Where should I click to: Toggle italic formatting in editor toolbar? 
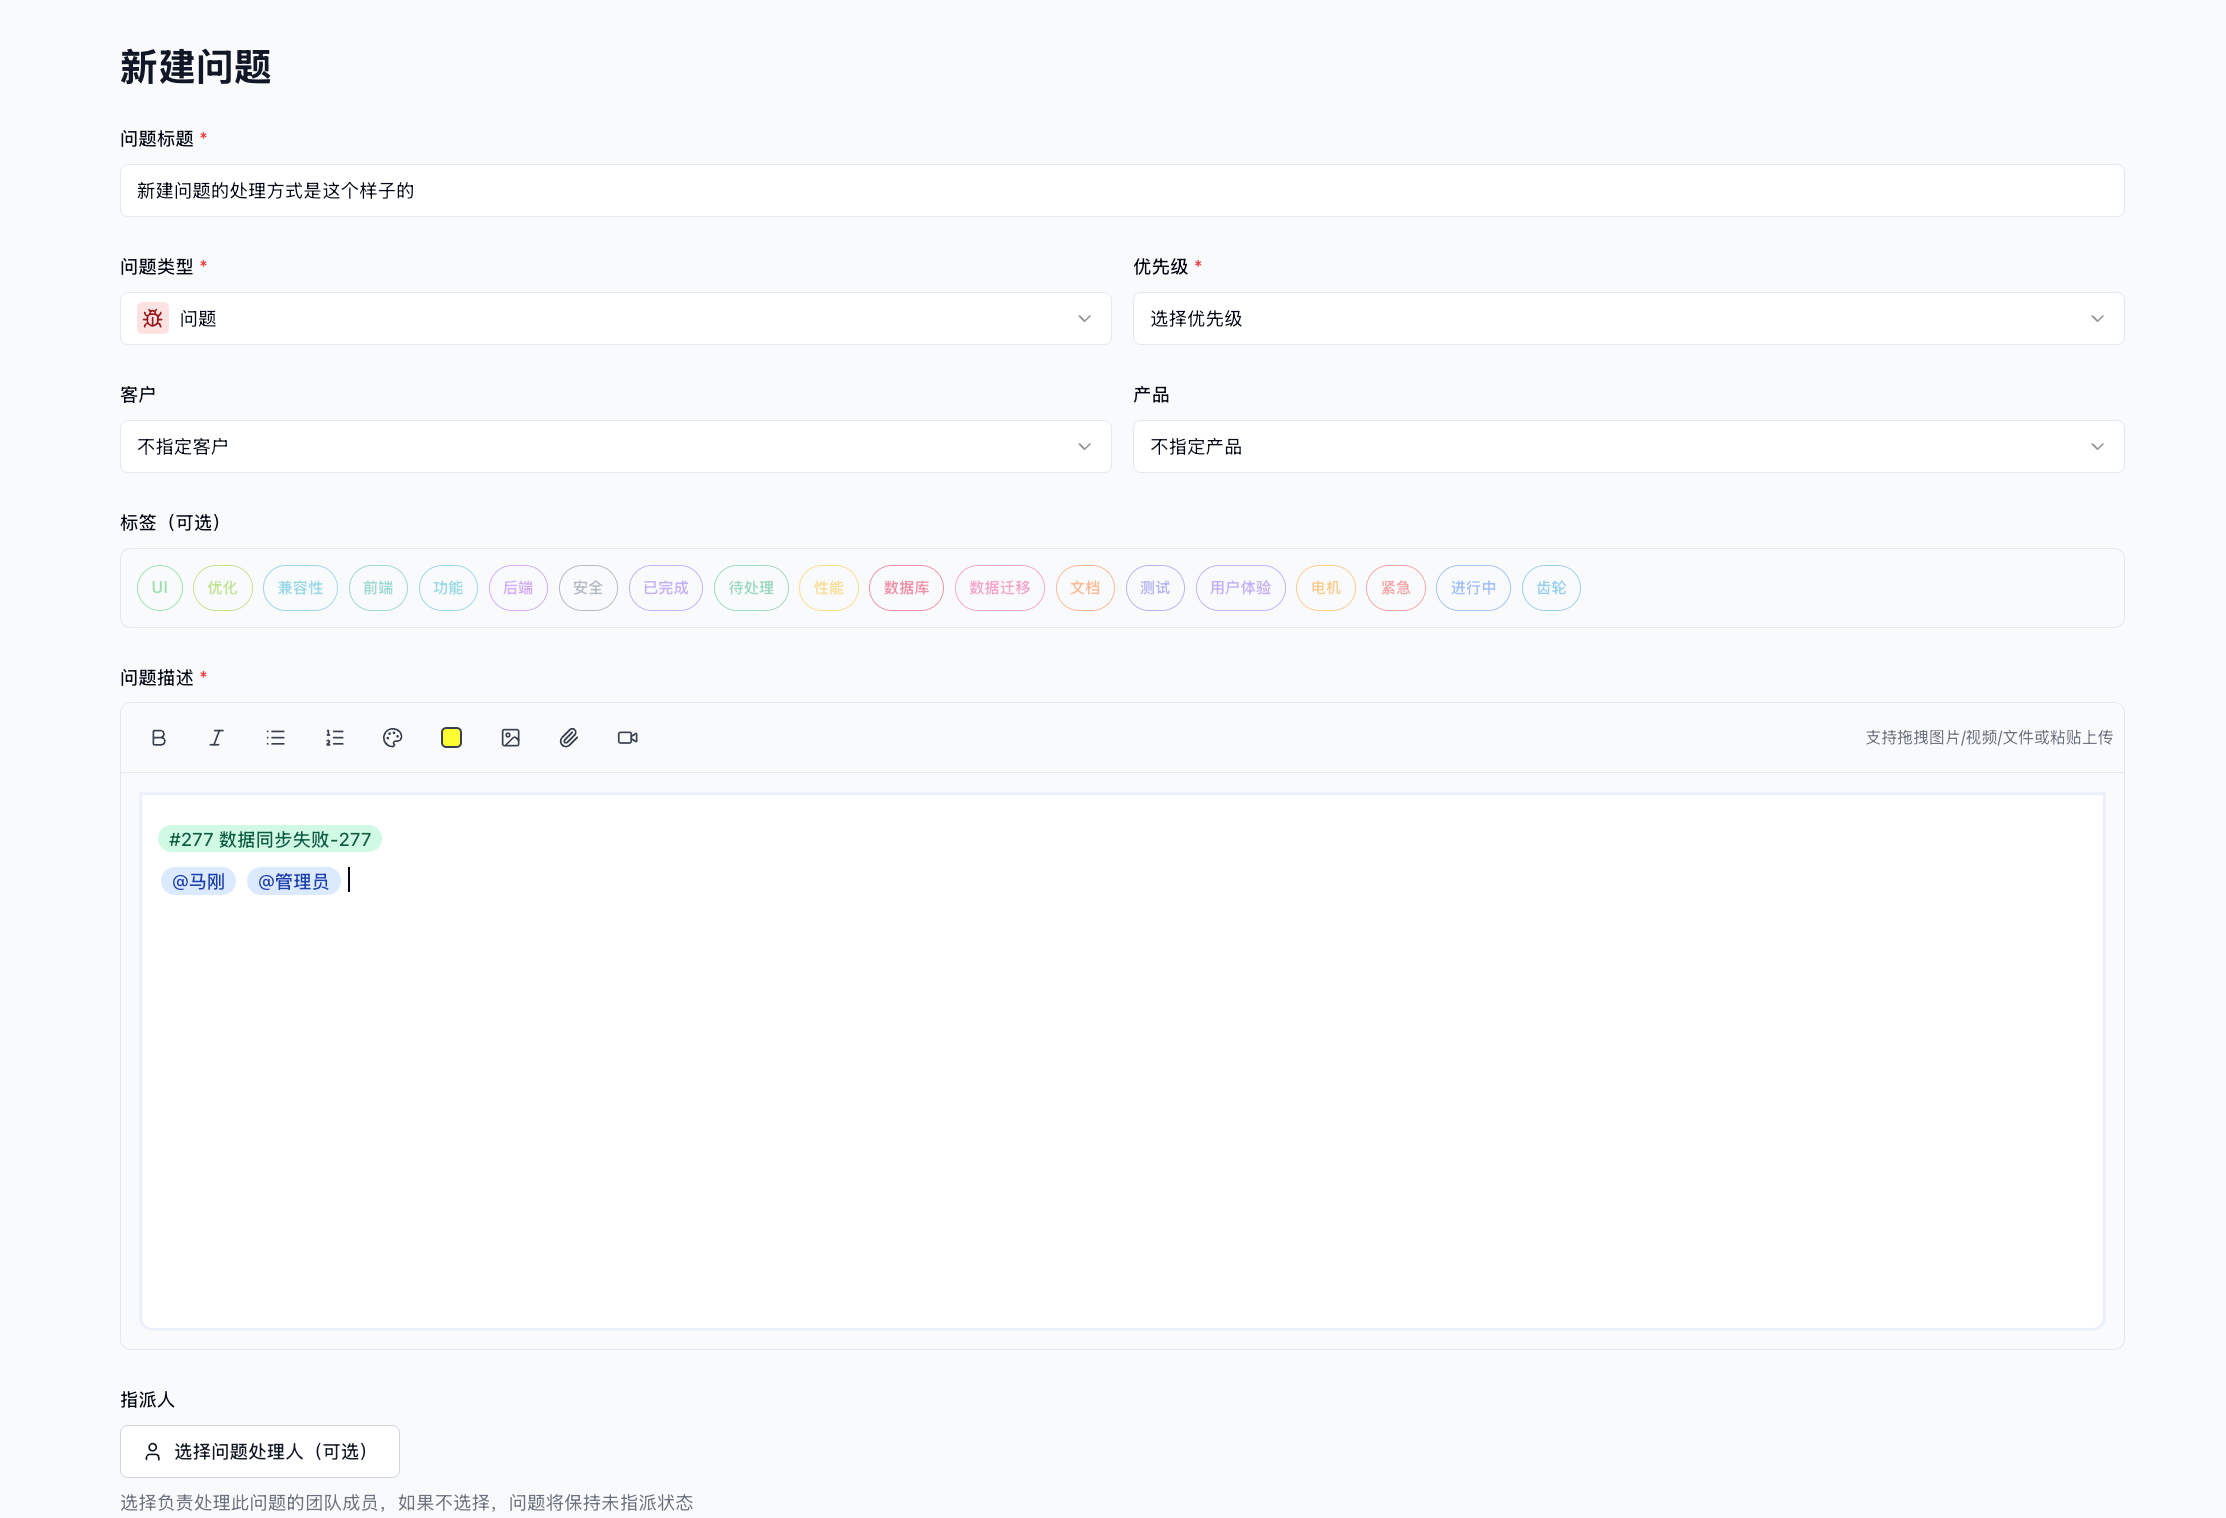(216, 738)
